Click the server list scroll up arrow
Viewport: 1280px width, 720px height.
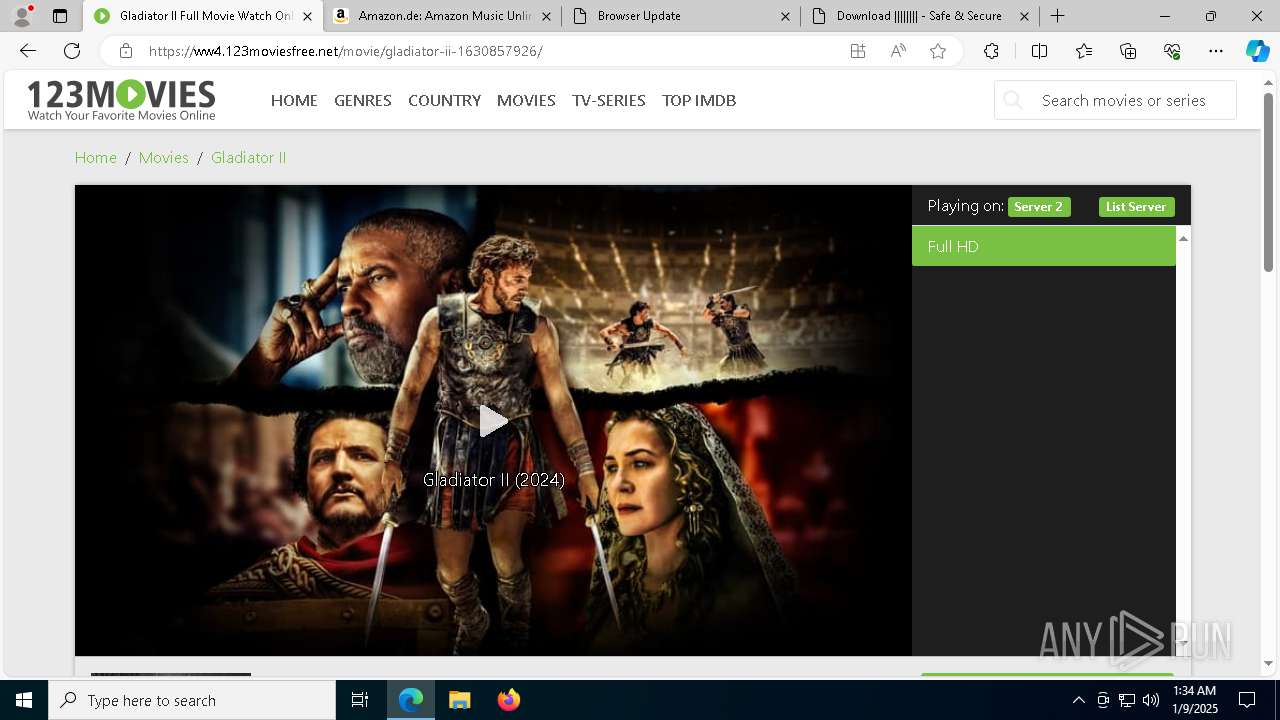pyautogui.click(x=1183, y=238)
